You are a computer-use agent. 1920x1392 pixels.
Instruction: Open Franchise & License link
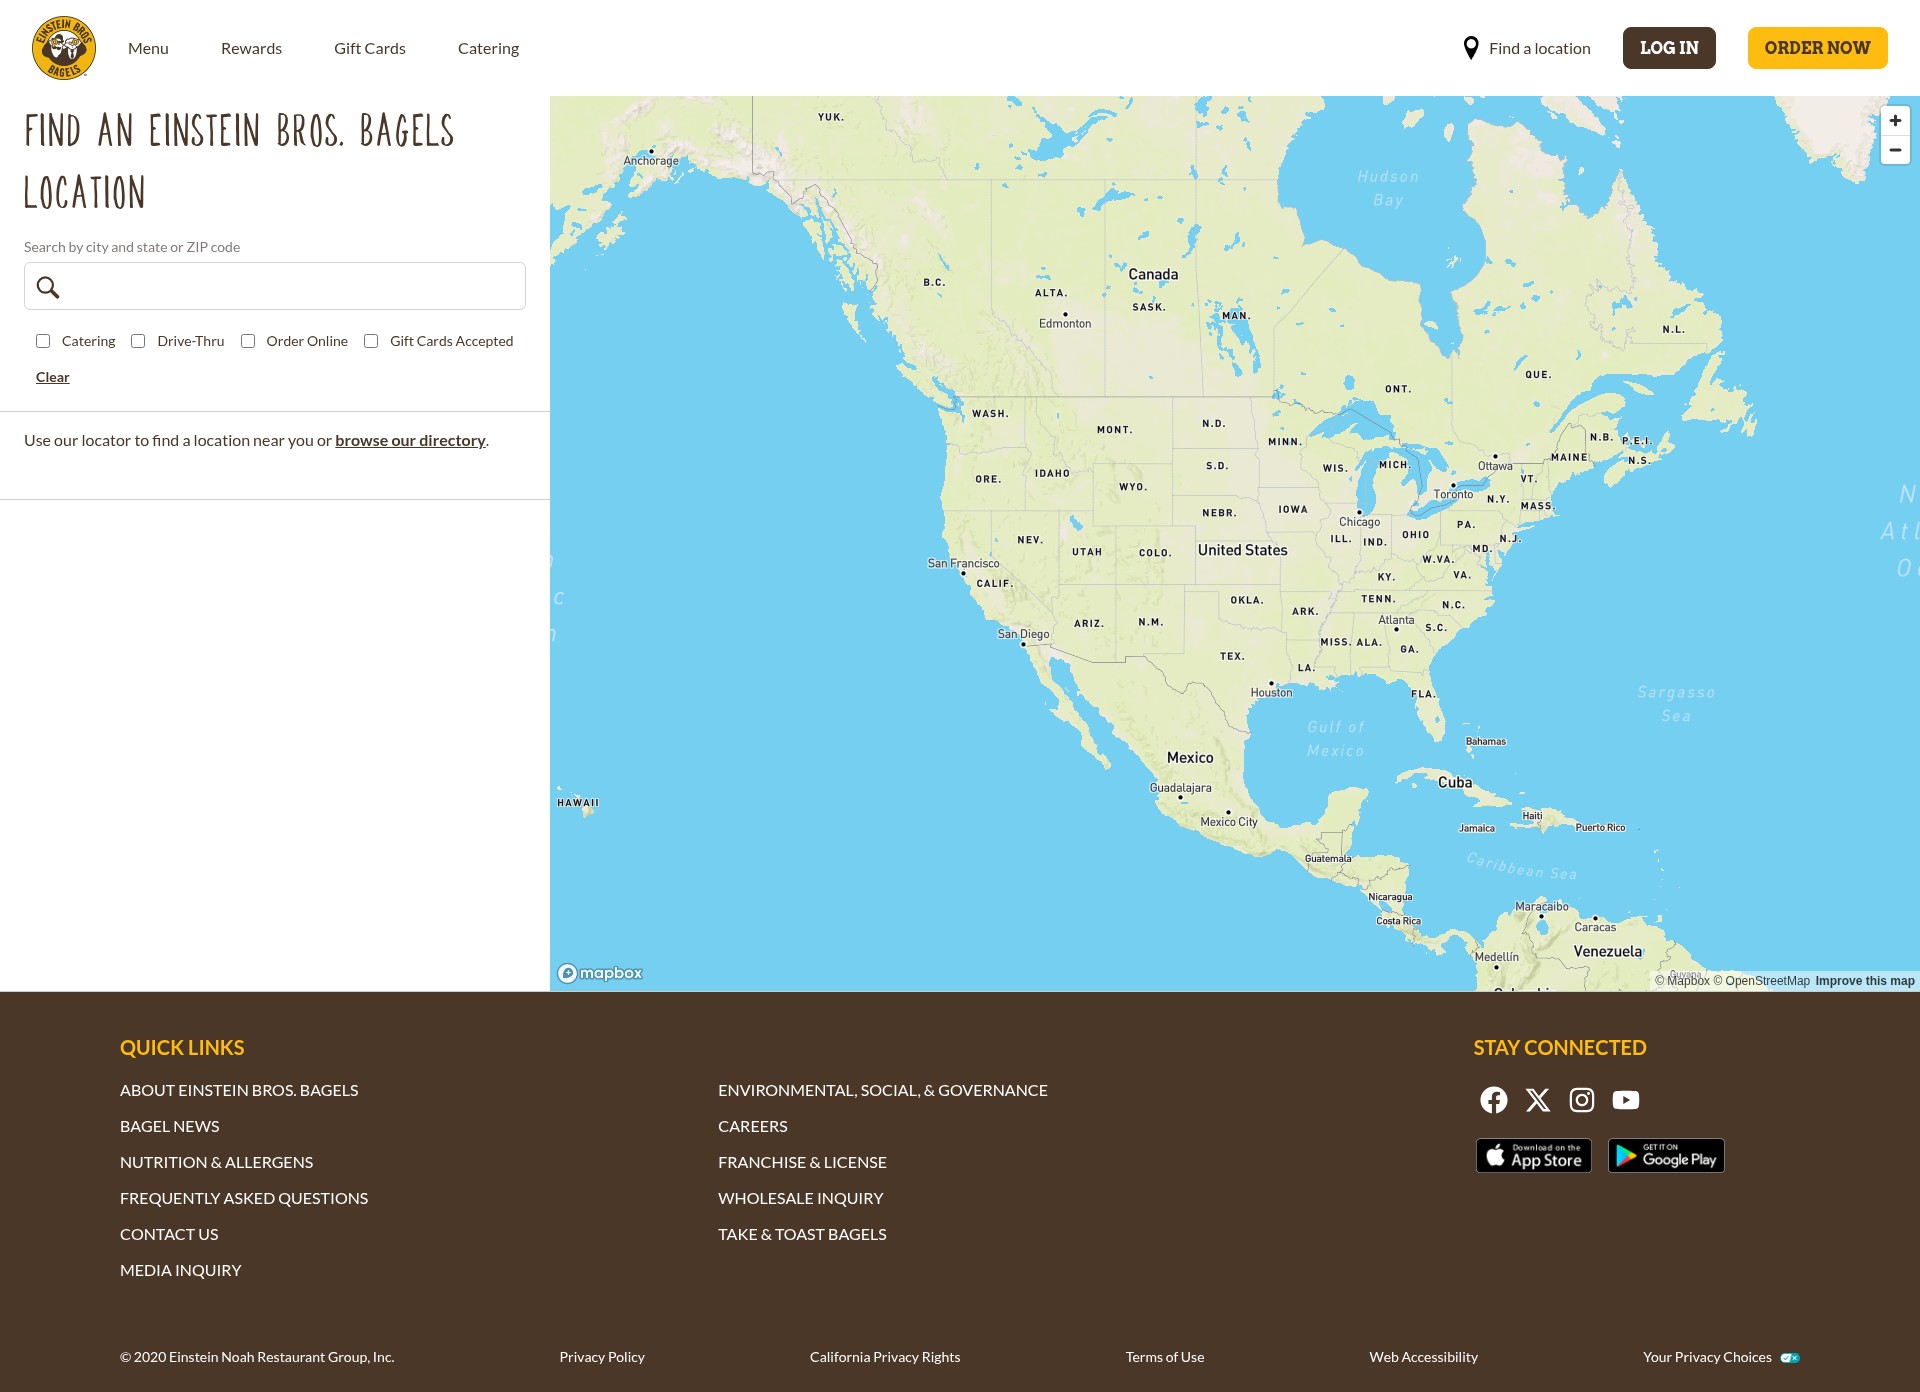(x=802, y=1162)
